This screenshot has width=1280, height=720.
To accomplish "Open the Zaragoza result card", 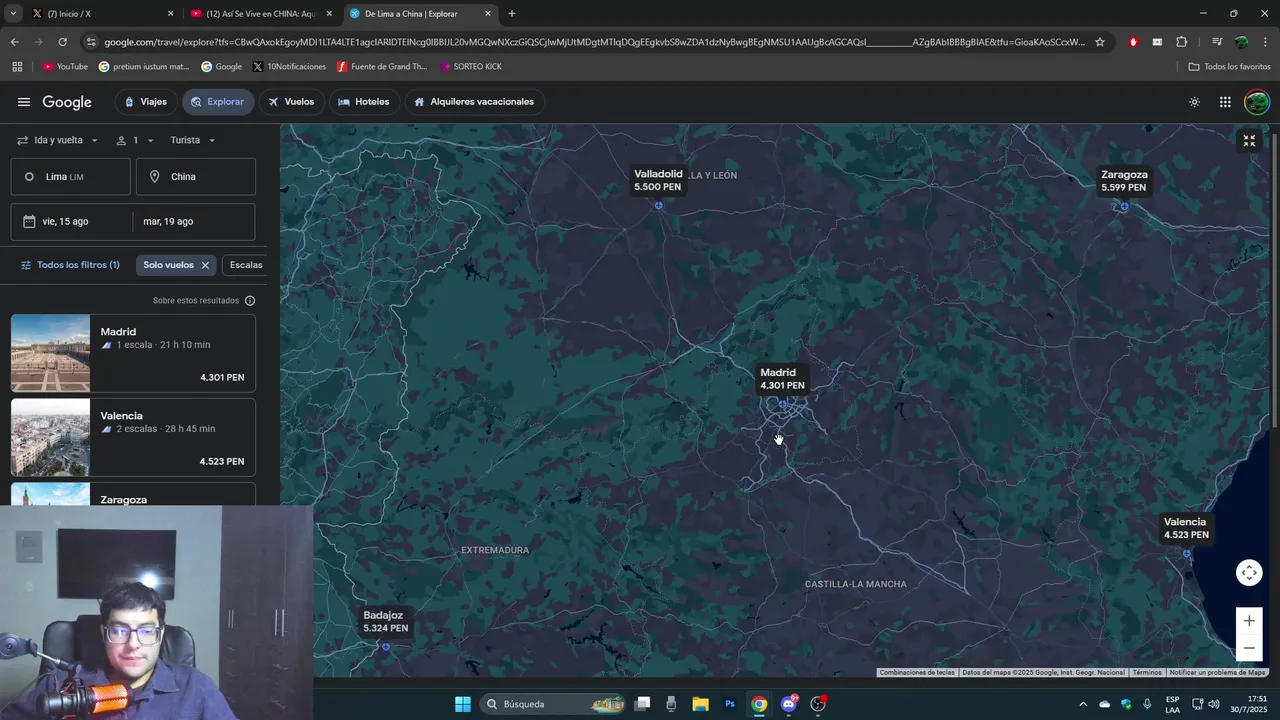I will [133, 494].
